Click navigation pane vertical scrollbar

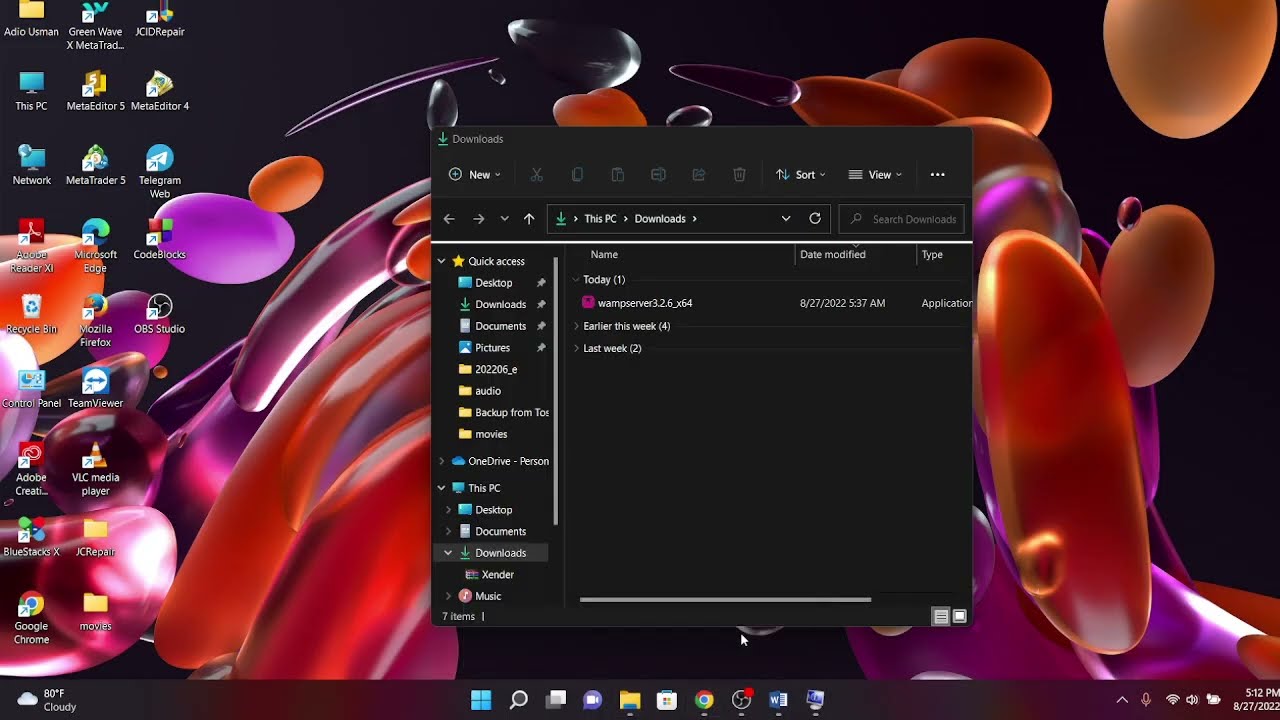pos(555,390)
